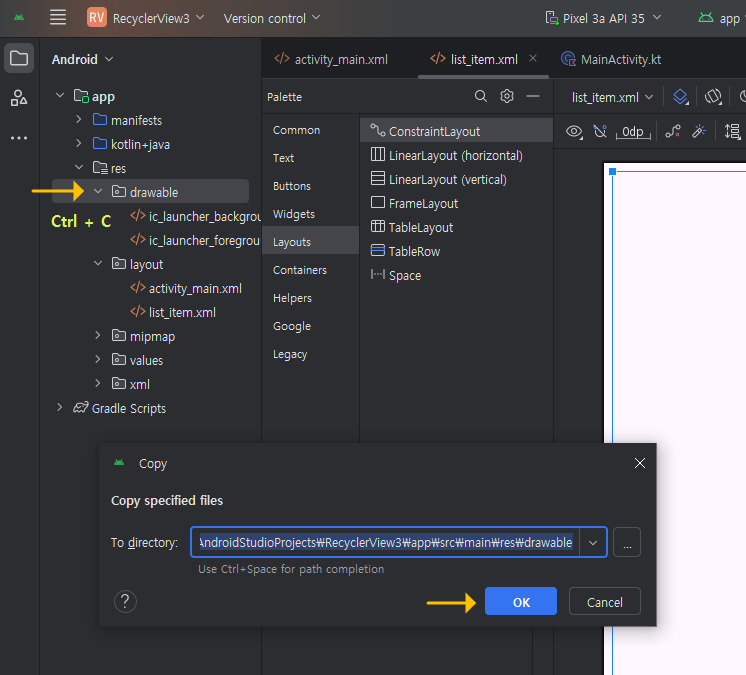Select list_item.xml in project tree
Image resolution: width=746 pixels, height=675 pixels.
[x=173, y=312]
